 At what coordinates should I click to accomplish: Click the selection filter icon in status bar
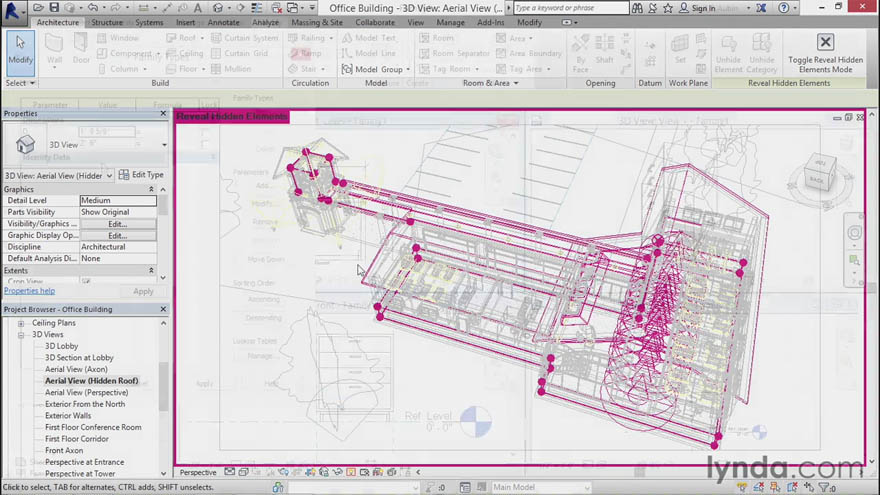pos(824,487)
